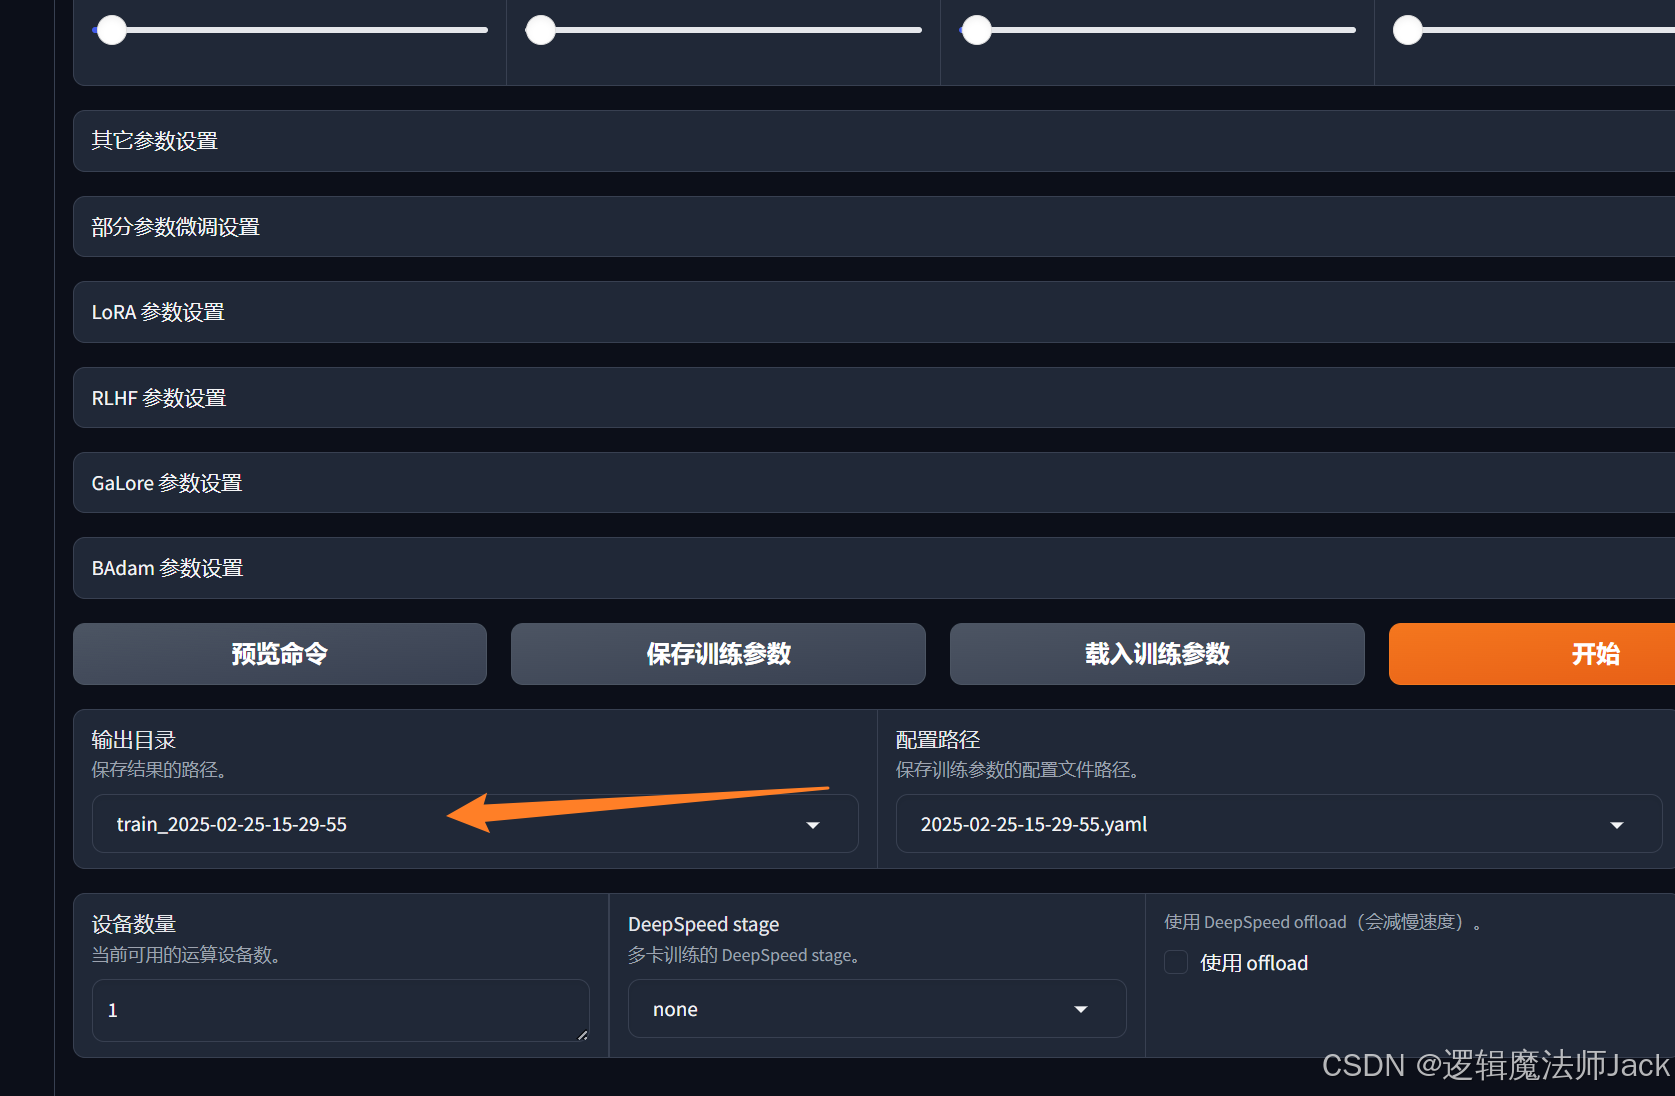Expand the RLHF 参数设置 panel

pyautogui.click(x=159, y=398)
